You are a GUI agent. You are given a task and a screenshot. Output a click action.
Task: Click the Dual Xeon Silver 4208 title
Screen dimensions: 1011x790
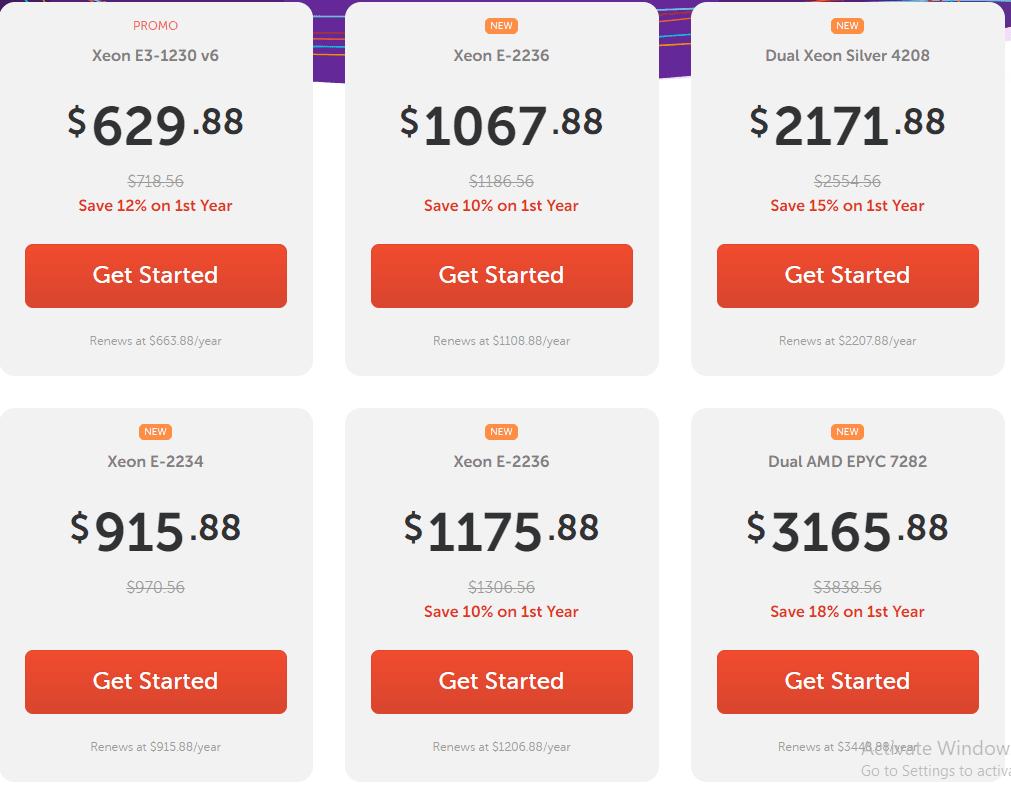[847, 55]
